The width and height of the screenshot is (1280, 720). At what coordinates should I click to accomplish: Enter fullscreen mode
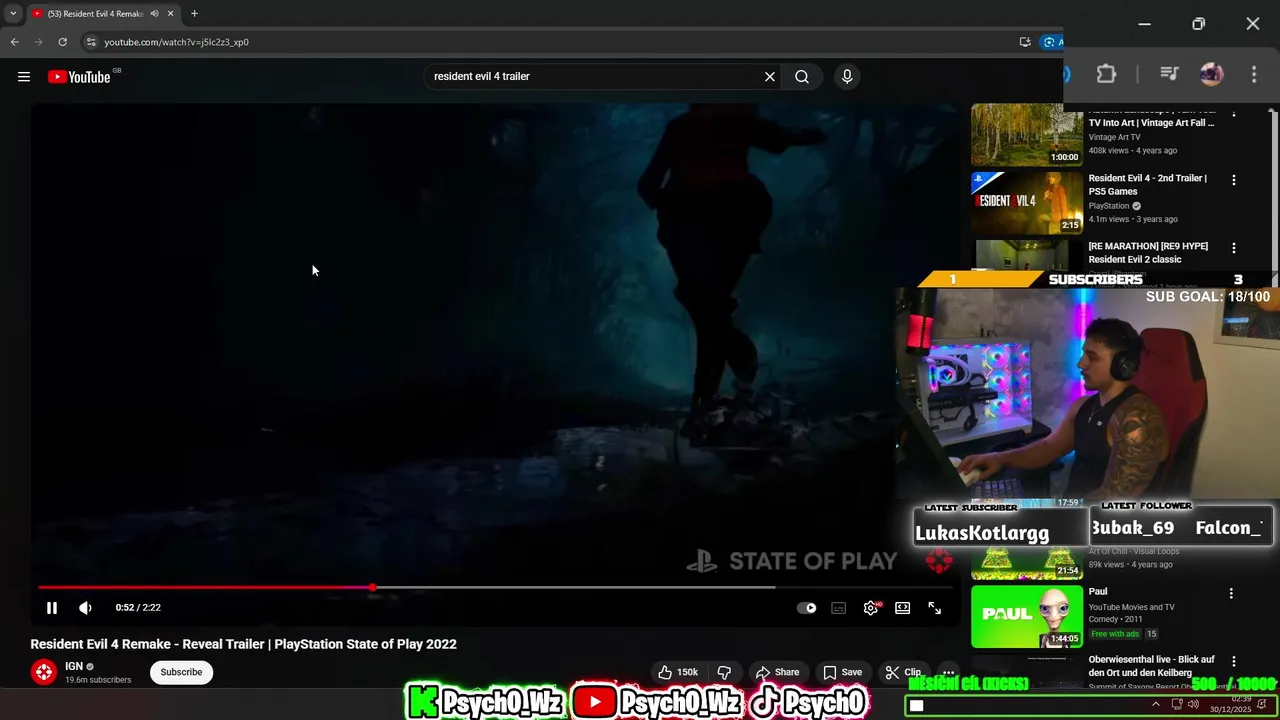[935, 608]
